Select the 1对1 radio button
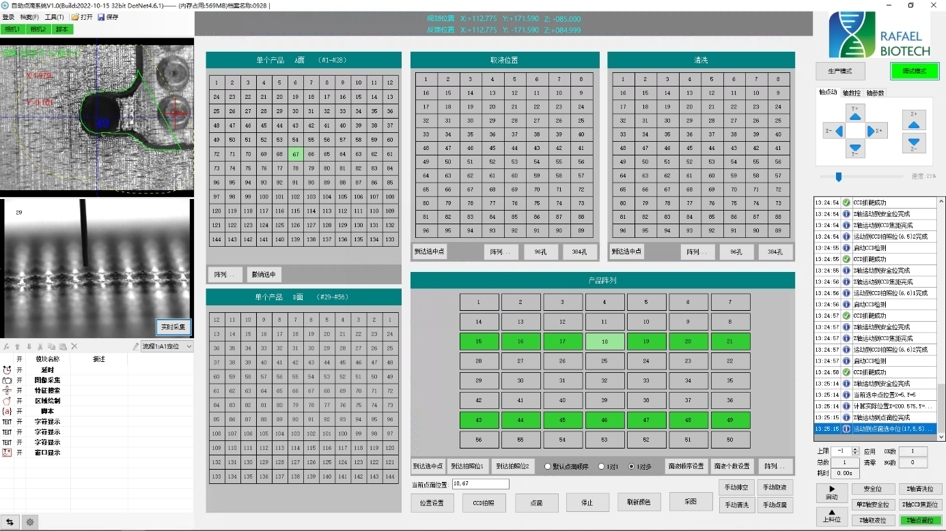 coord(601,466)
